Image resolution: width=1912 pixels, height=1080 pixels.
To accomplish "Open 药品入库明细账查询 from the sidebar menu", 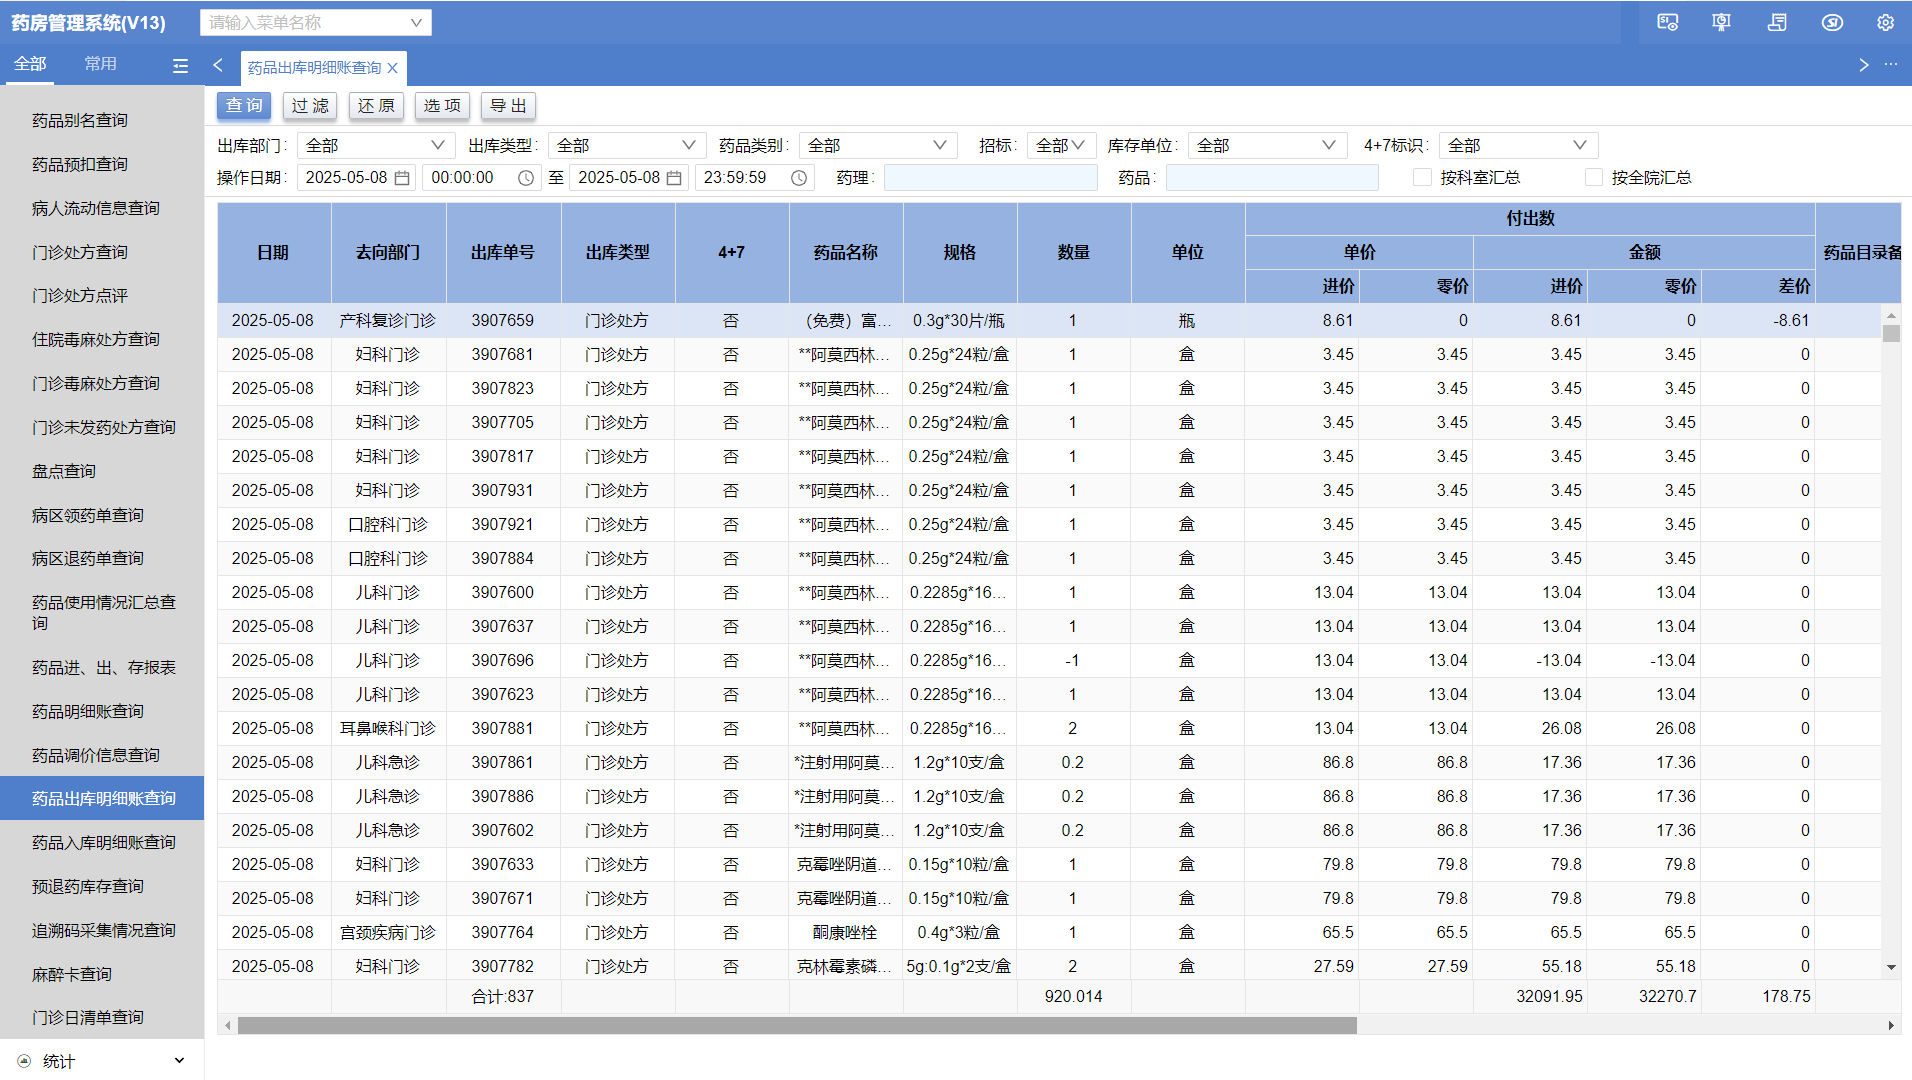I will [103, 843].
